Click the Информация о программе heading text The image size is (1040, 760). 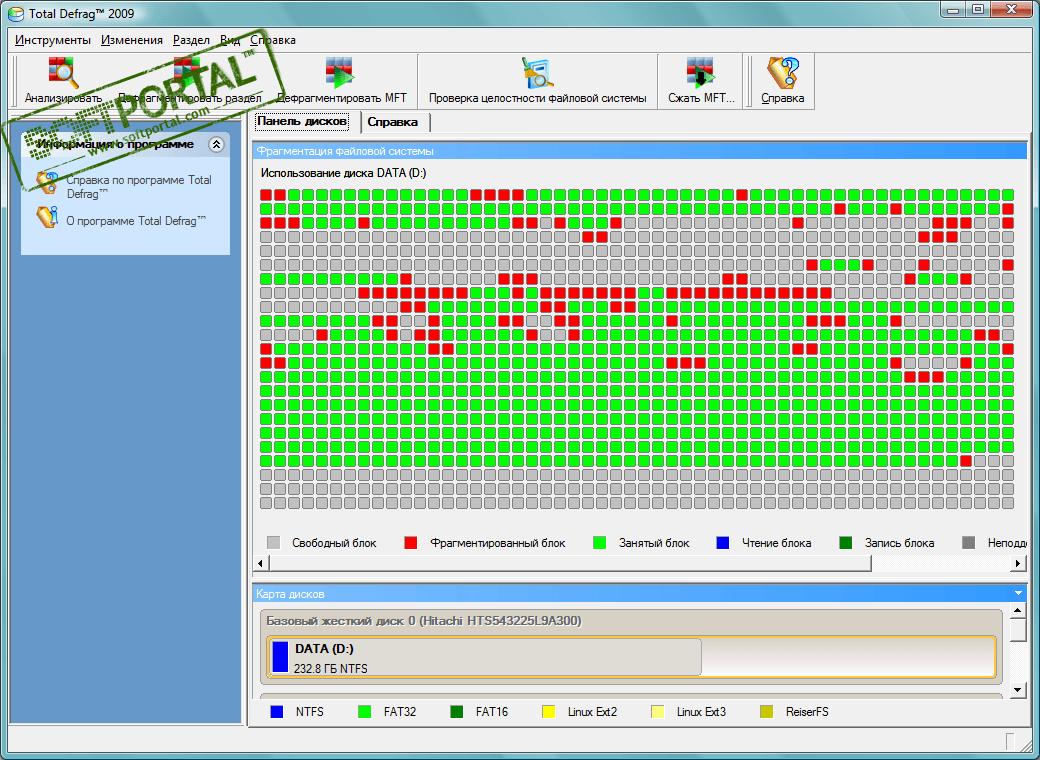pyautogui.click(x=115, y=144)
